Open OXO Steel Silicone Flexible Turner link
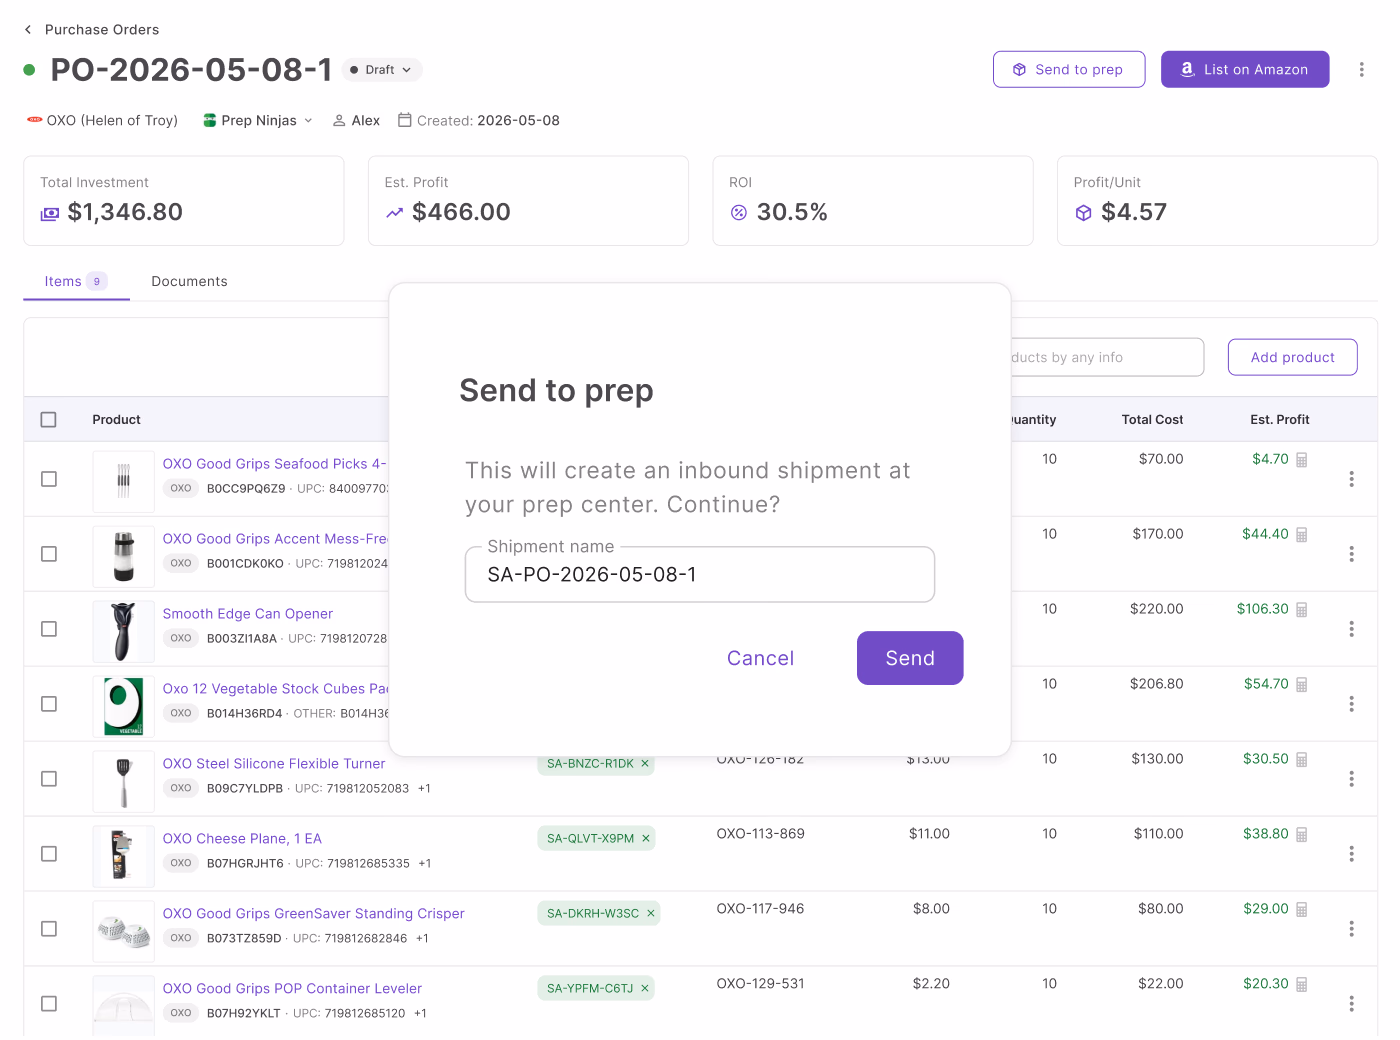 pos(274,764)
